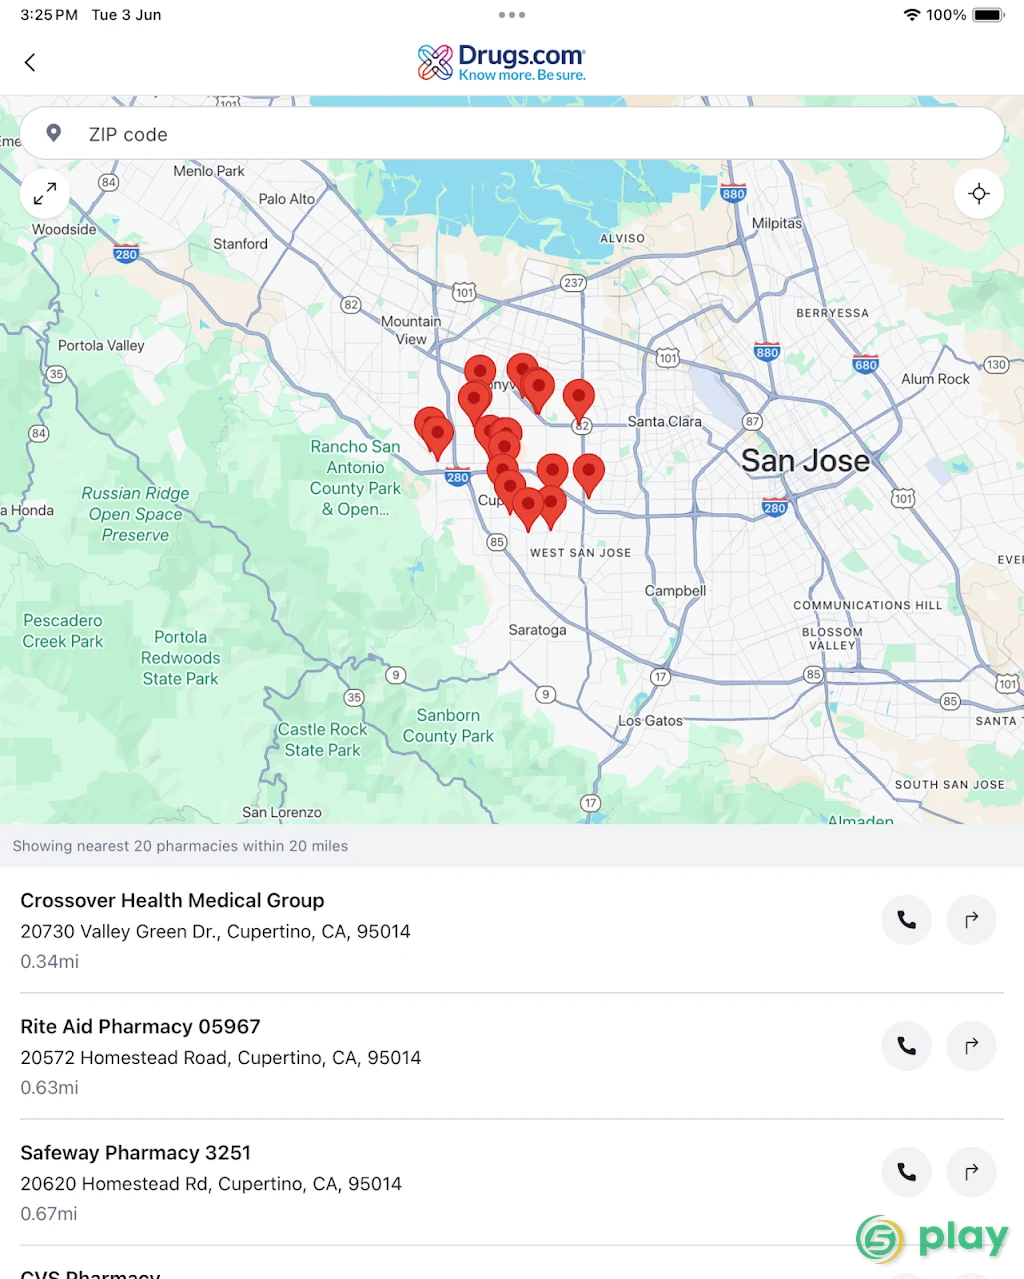
Task: Tap the Saratoga map label
Action: tap(537, 630)
